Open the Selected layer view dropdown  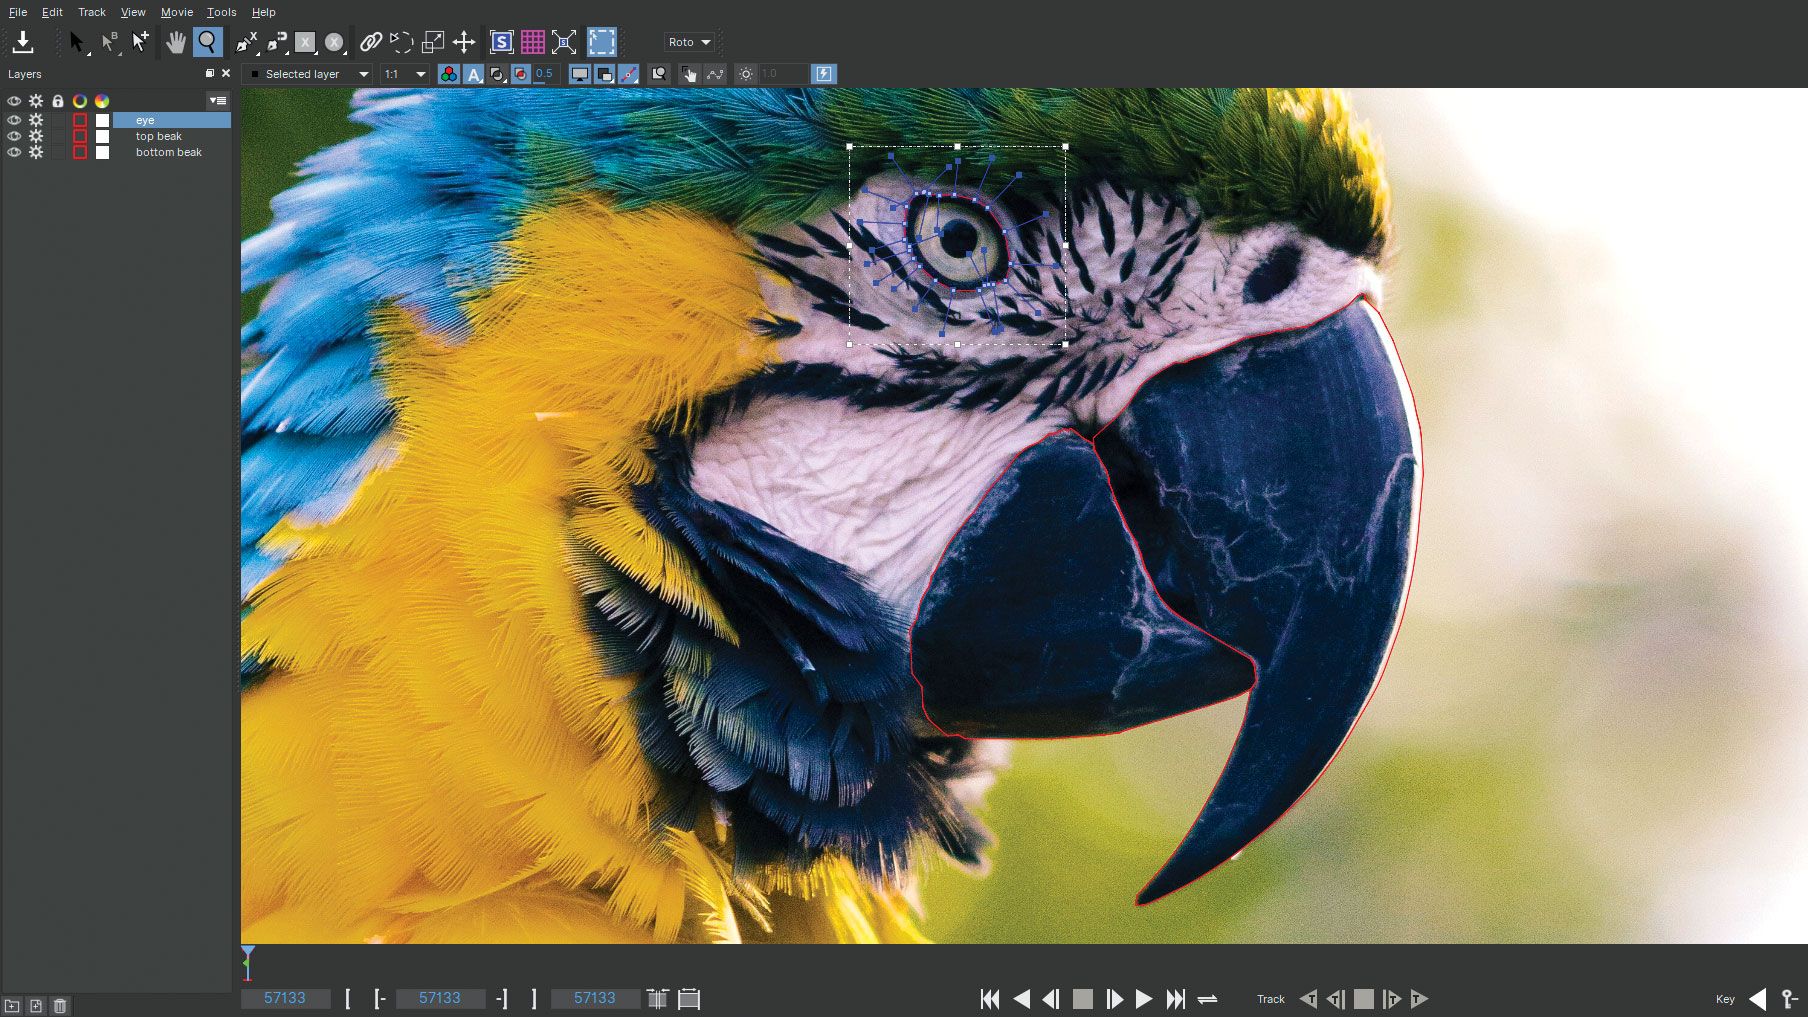click(x=307, y=74)
